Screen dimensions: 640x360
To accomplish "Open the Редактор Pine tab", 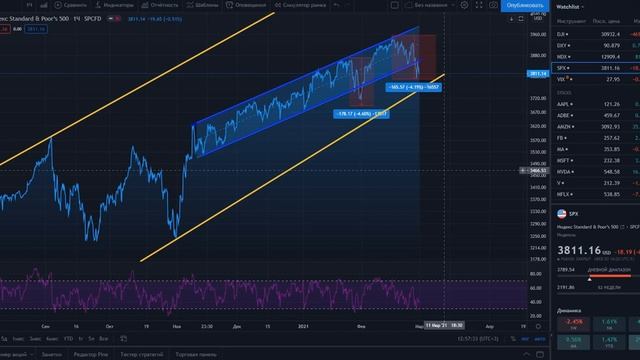I will [x=91, y=354].
